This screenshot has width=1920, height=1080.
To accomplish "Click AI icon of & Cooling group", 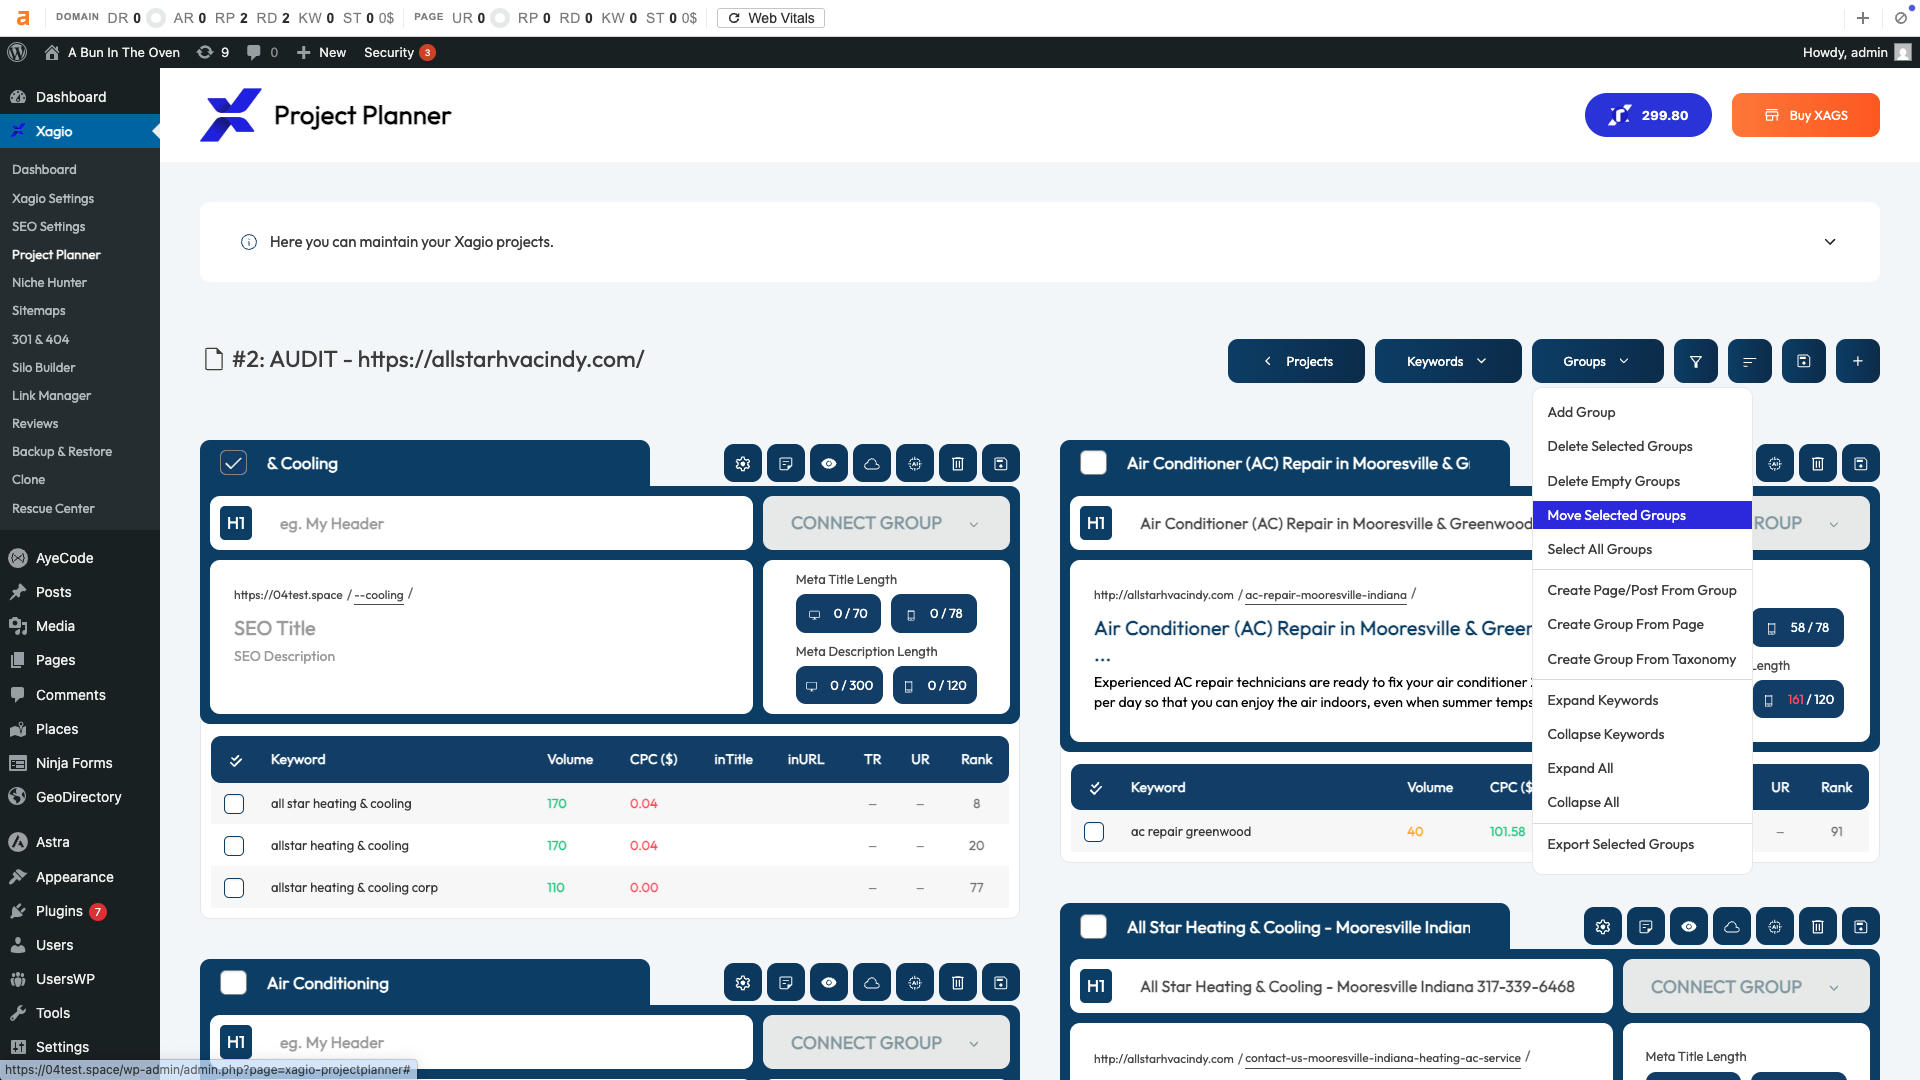I will pos(914,464).
